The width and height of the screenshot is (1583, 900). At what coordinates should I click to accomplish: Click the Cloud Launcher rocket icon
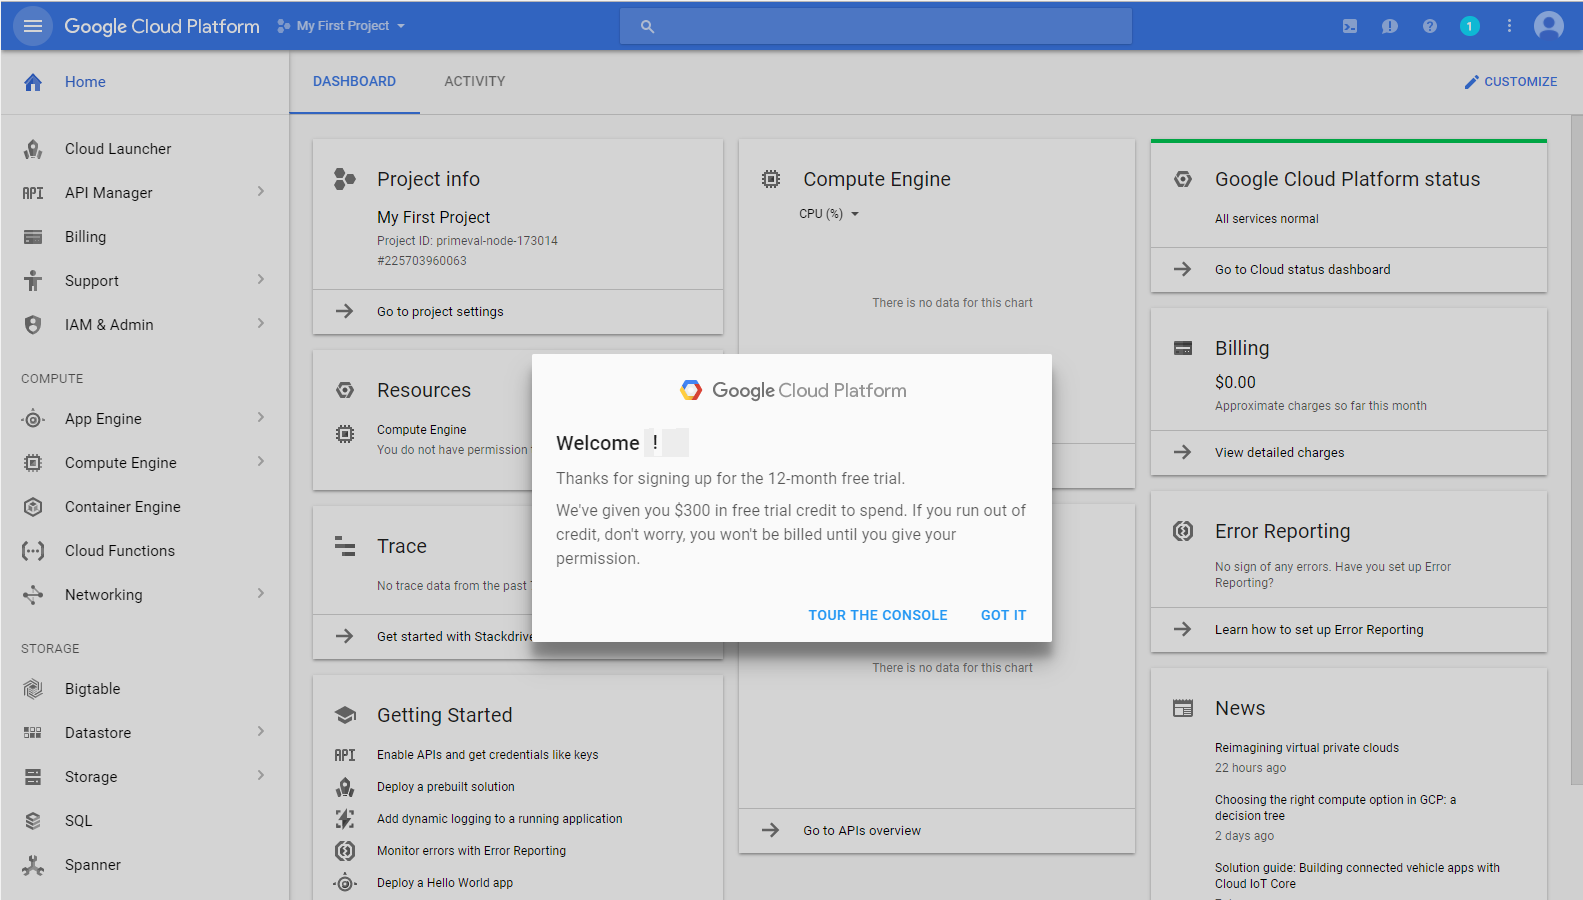33,149
